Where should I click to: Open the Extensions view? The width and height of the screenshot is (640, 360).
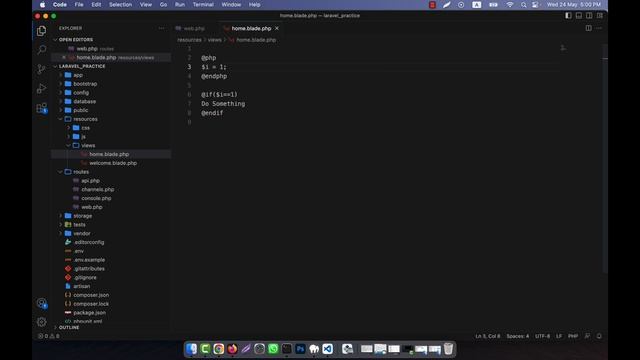[x=41, y=108]
